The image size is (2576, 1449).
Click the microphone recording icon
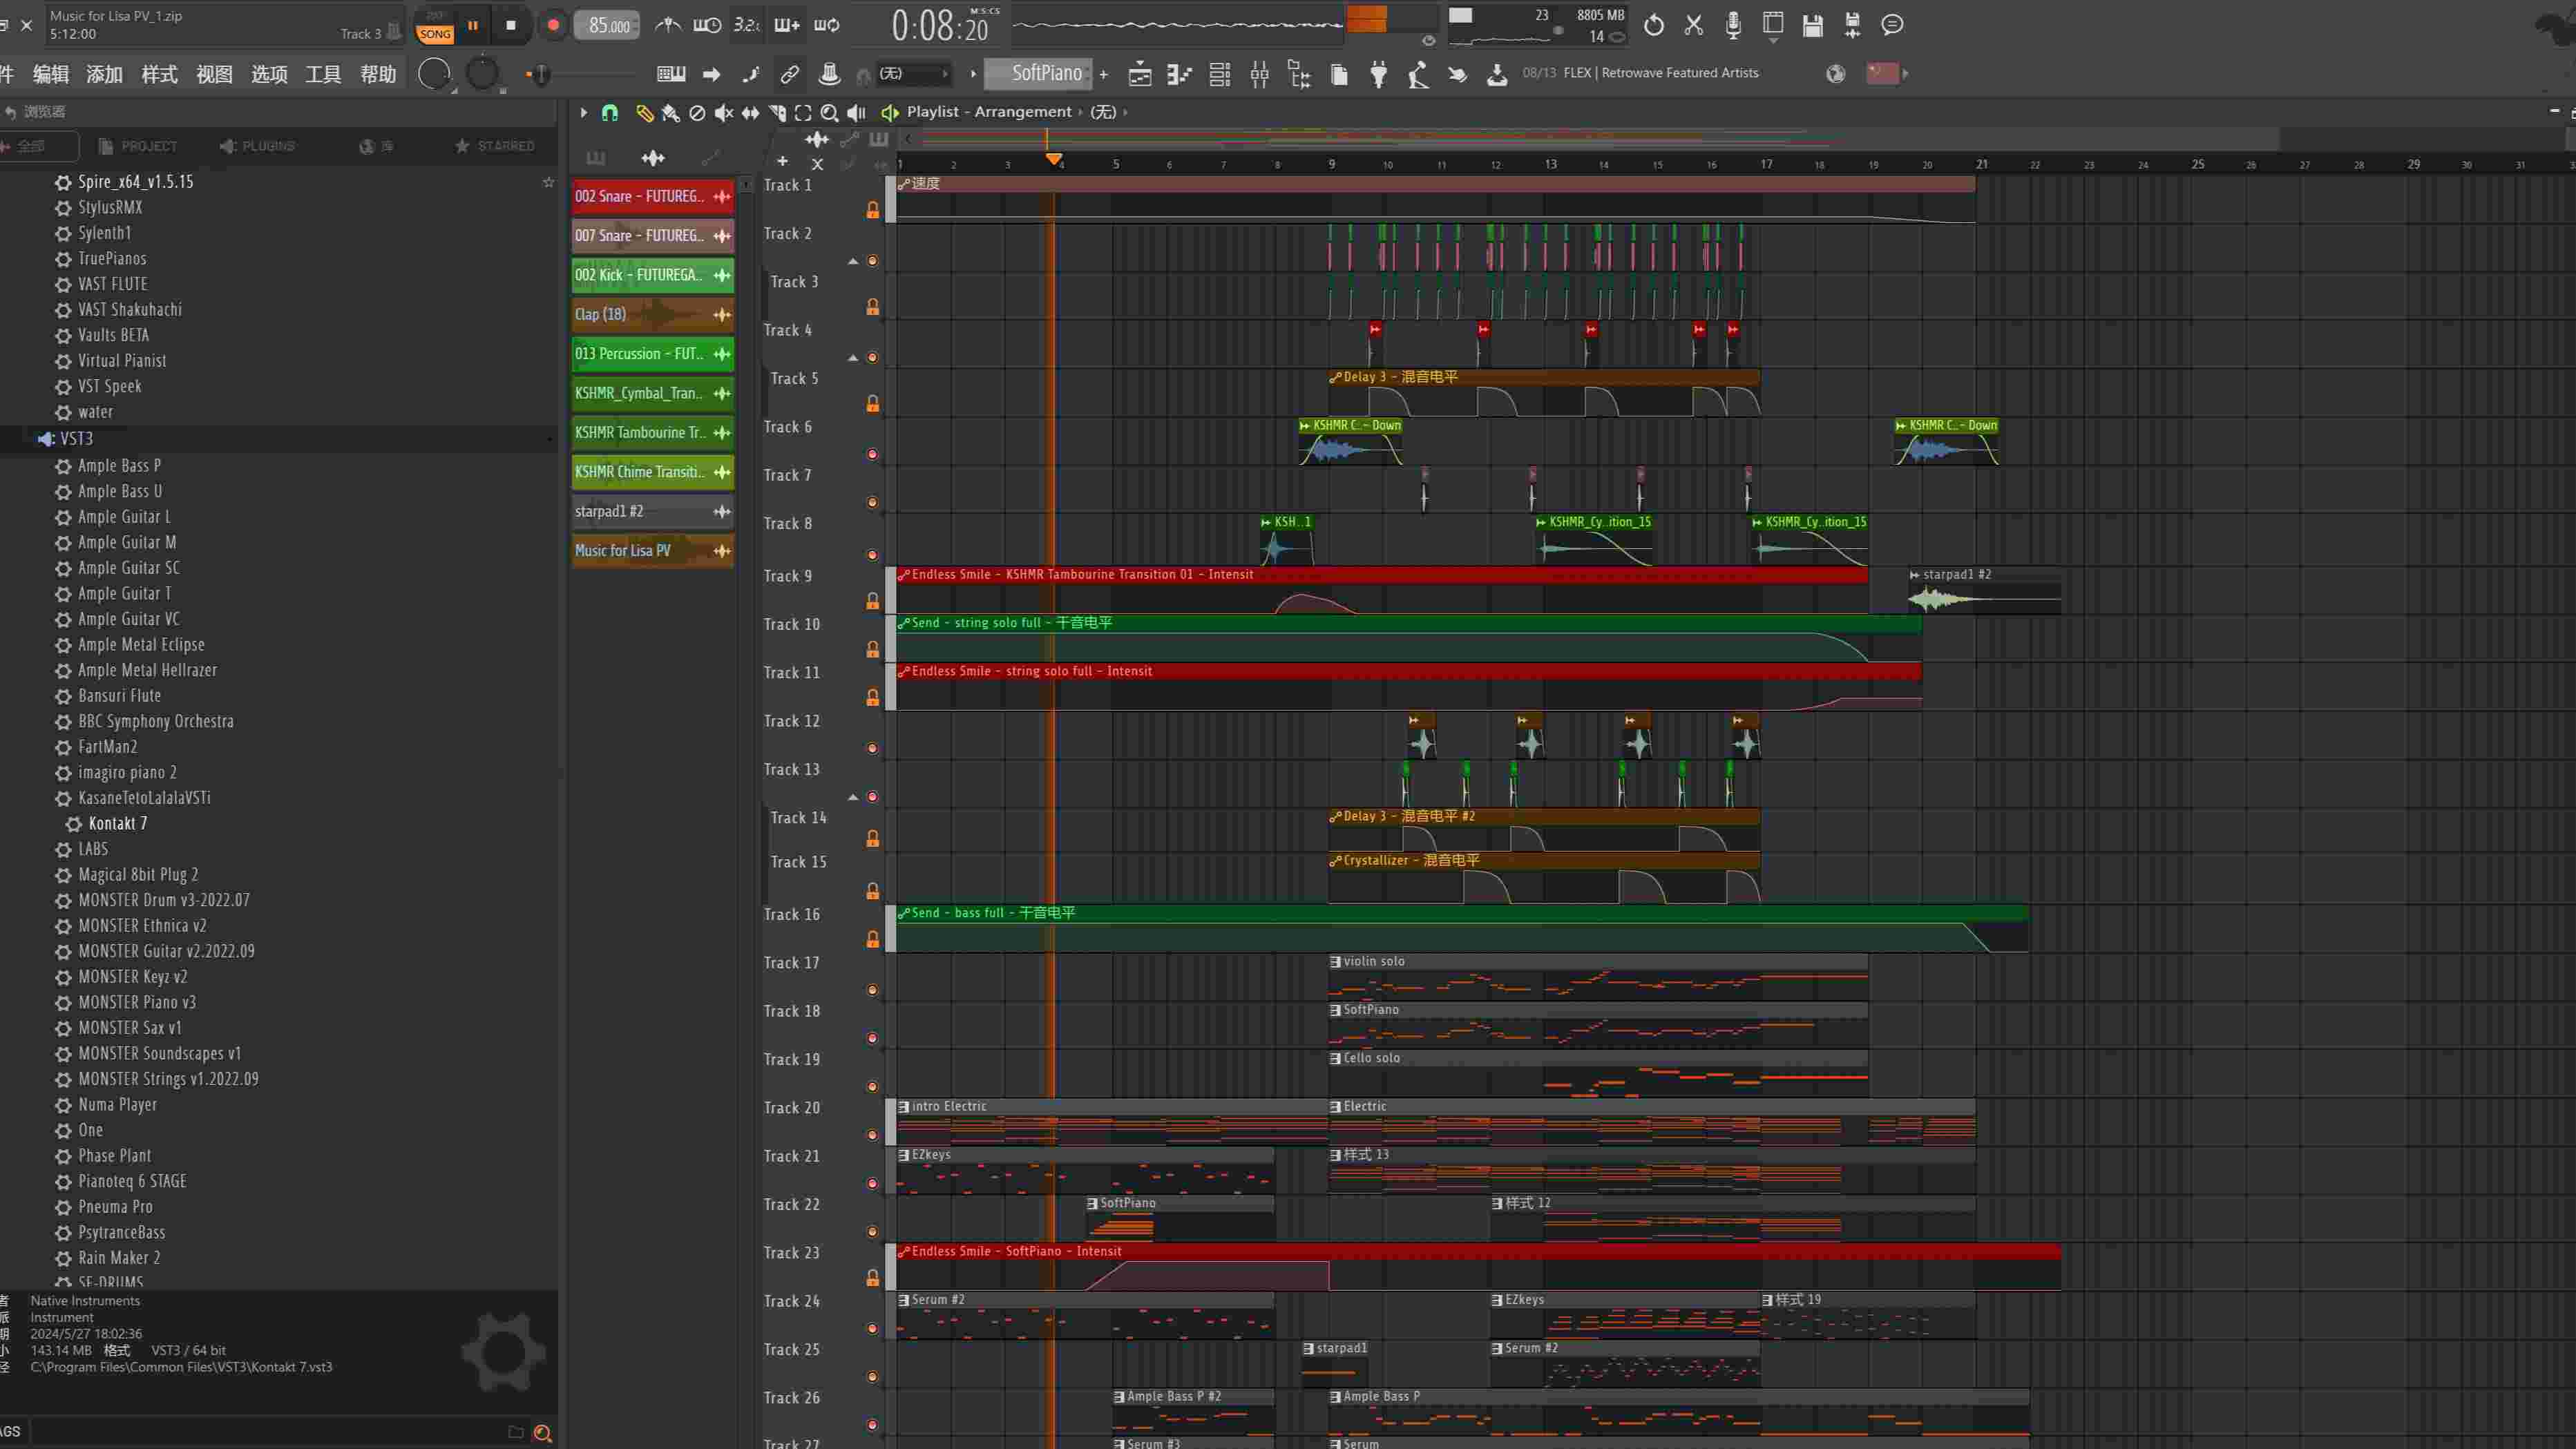coord(1733,25)
